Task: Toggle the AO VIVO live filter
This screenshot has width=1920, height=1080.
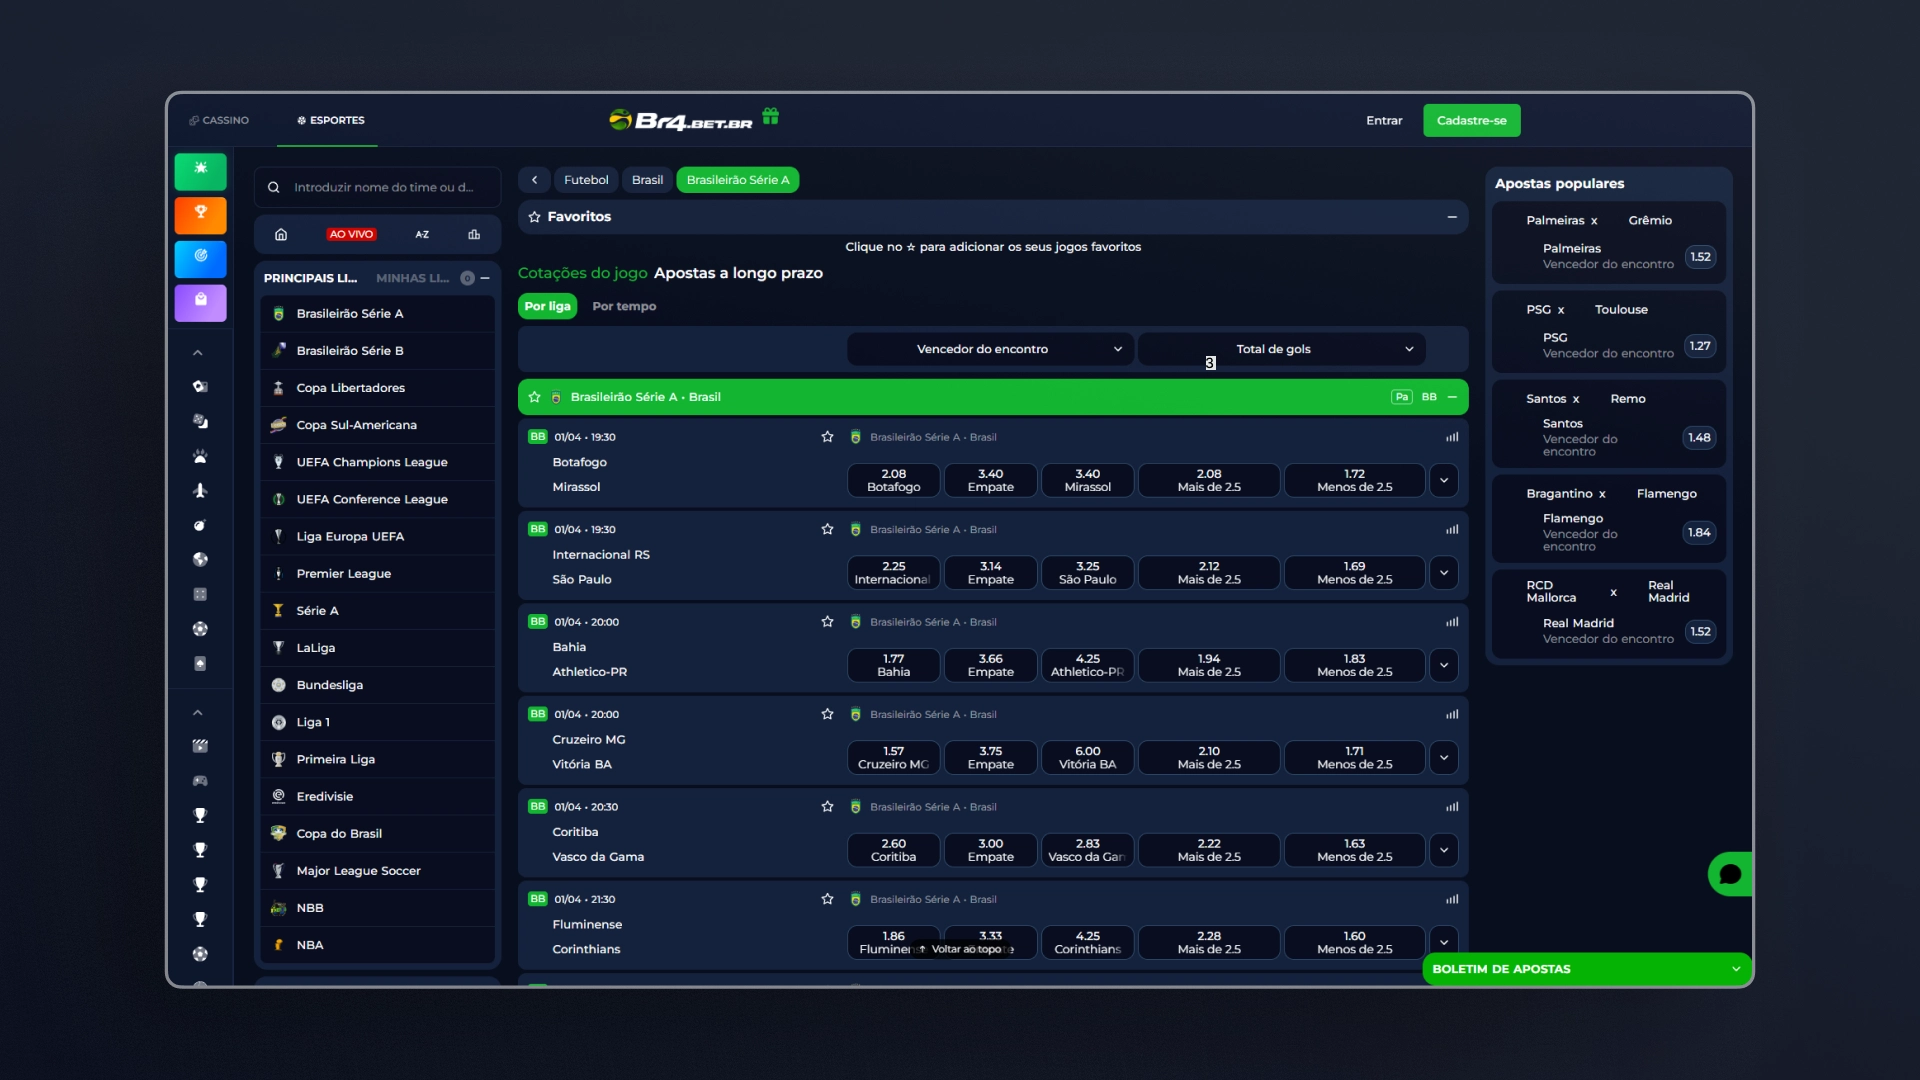Action: point(351,234)
